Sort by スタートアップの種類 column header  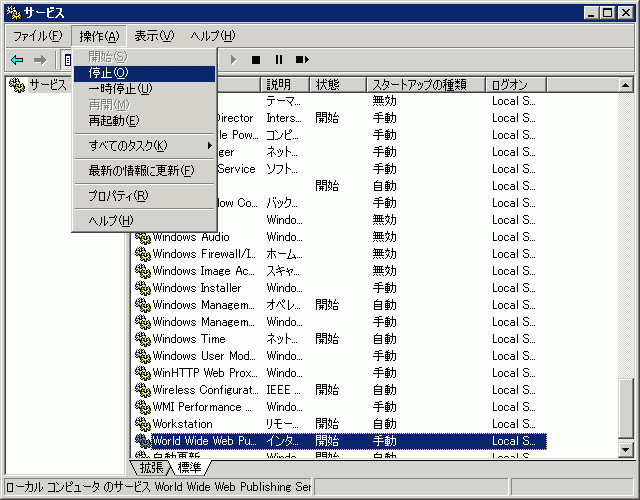426,85
